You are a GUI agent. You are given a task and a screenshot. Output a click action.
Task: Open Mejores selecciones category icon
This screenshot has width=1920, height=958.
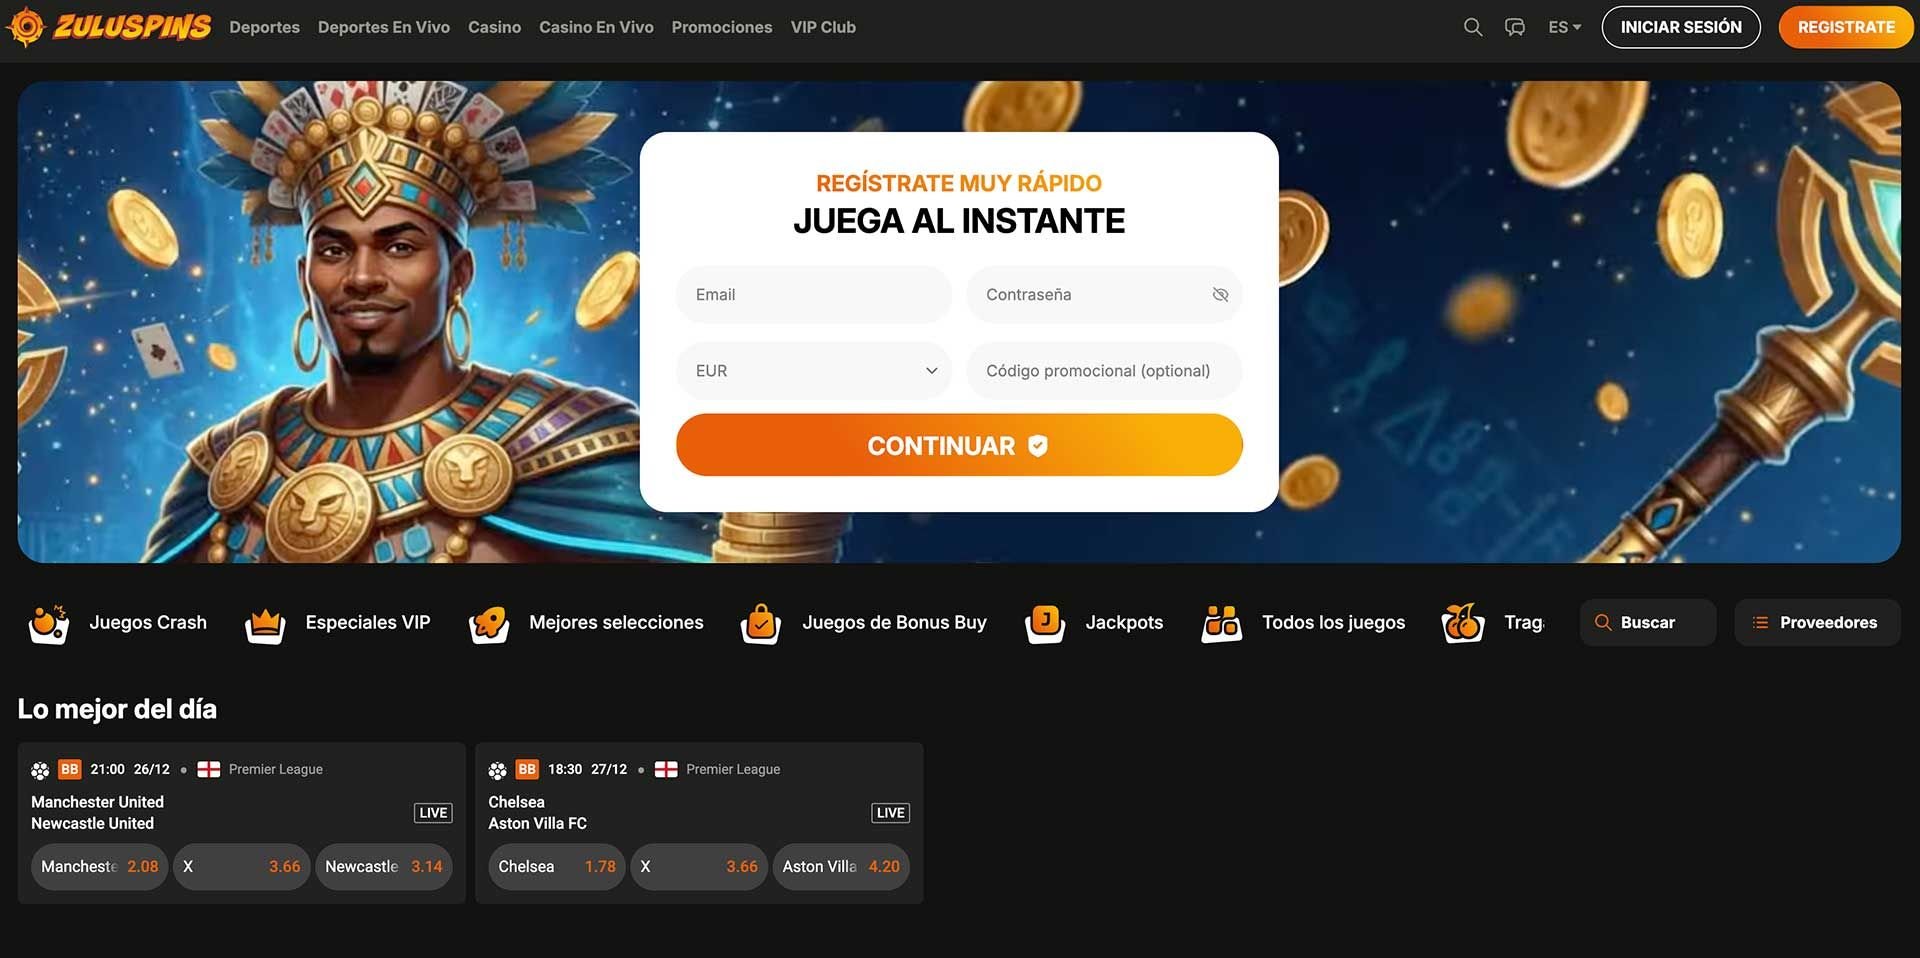click(x=489, y=624)
